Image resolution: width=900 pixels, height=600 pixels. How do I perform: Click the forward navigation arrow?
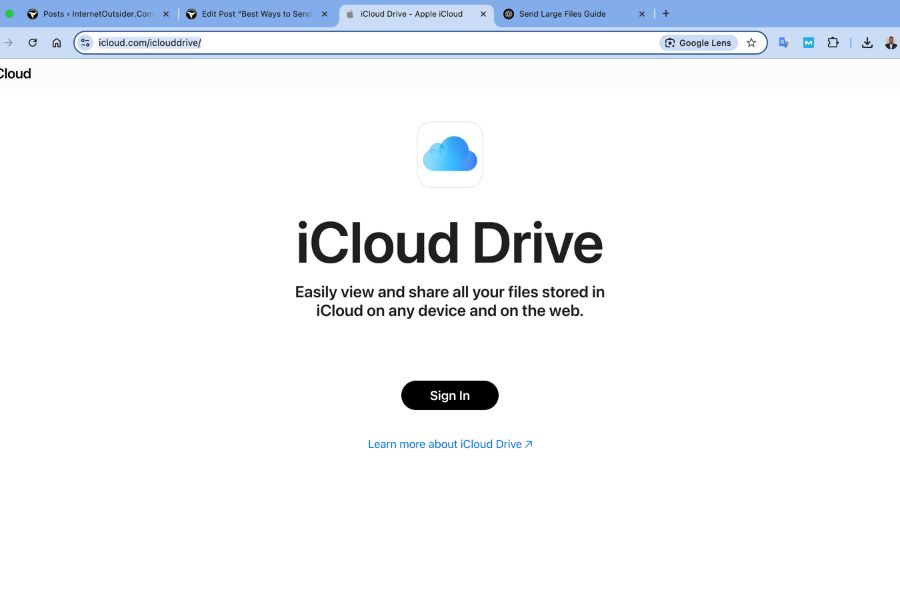pos(8,42)
